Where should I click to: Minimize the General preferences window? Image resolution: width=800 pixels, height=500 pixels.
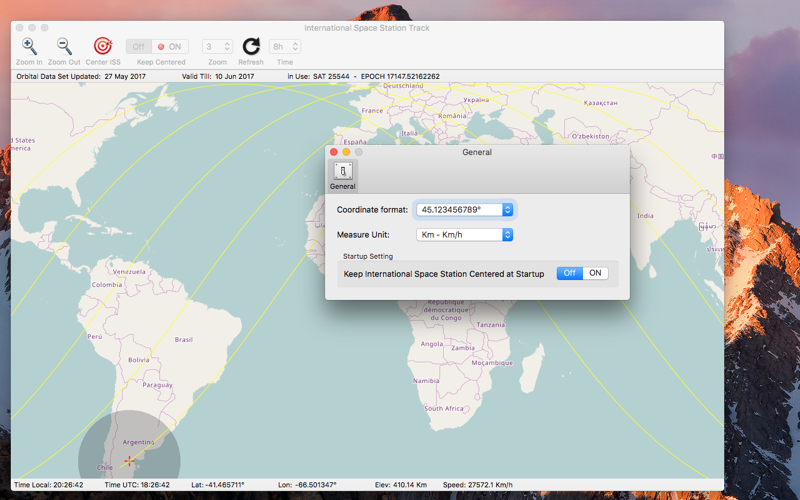[x=346, y=152]
